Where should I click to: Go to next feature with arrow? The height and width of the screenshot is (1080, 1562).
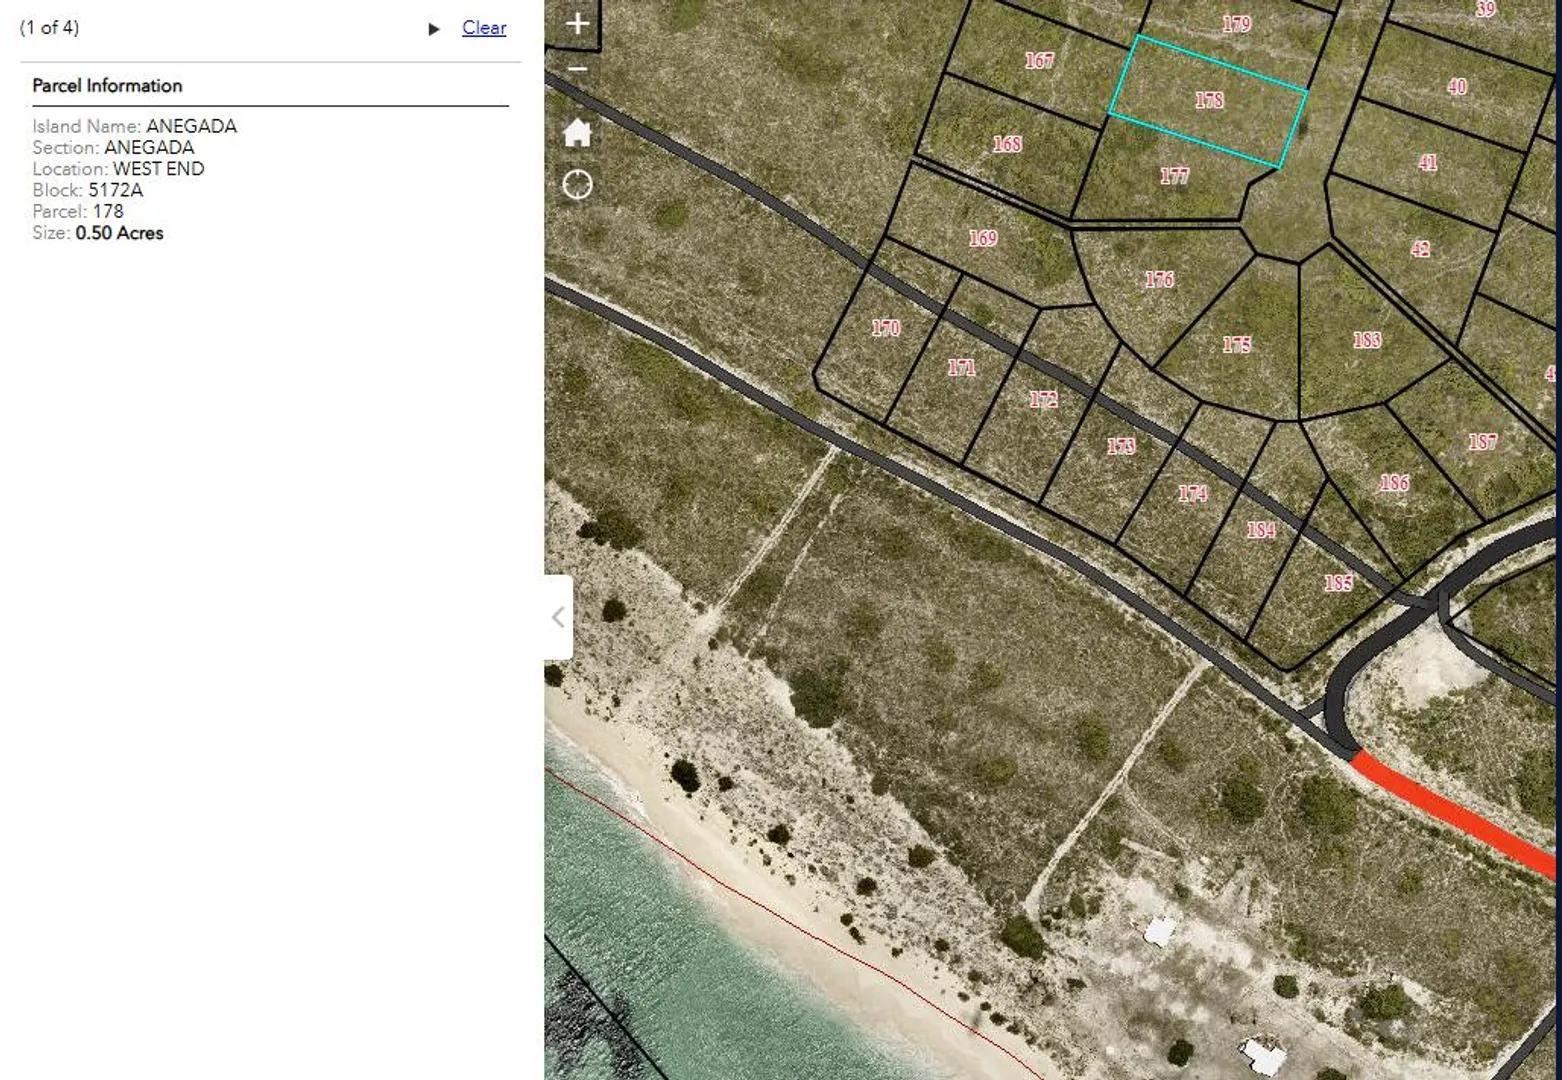point(434,29)
